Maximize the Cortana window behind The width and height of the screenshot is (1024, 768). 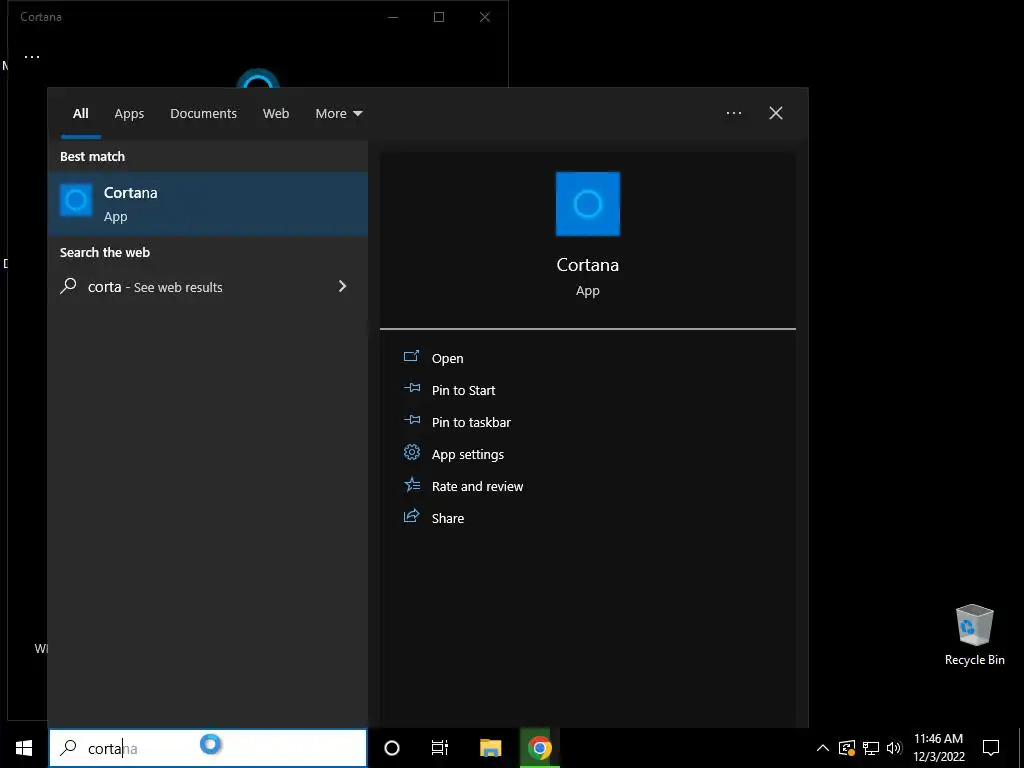(439, 17)
